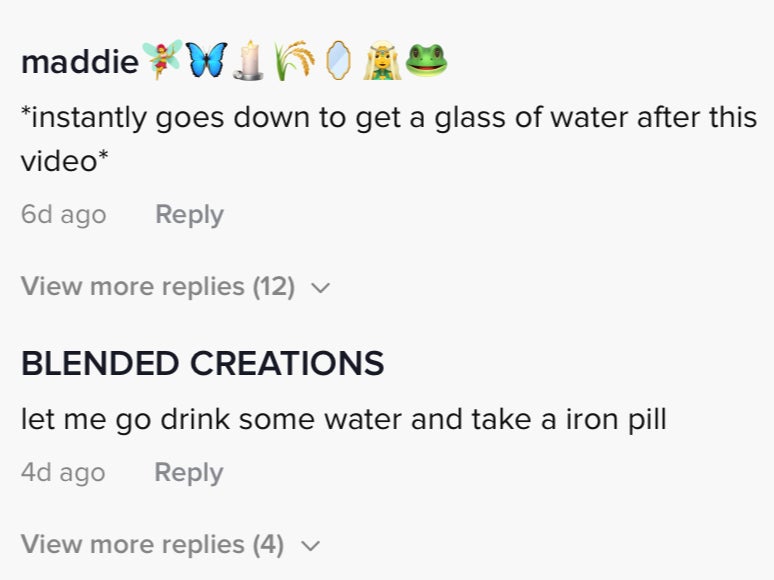Expand View more replies (4)
Image resolution: width=774 pixels, height=580 pixels.
tap(171, 544)
